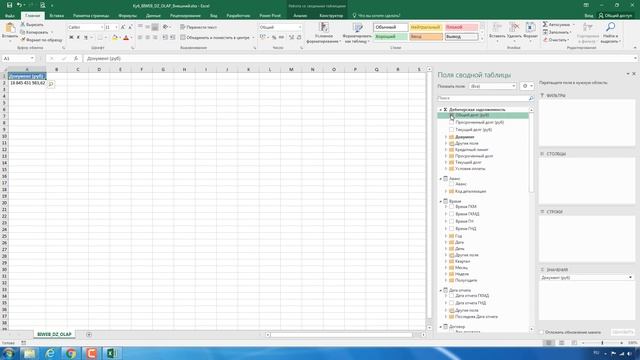Image resolution: width=640 pixels, height=360 pixels.
Task: Click the decrease font size icon
Action: pyautogui.click(x=130, y=27)
